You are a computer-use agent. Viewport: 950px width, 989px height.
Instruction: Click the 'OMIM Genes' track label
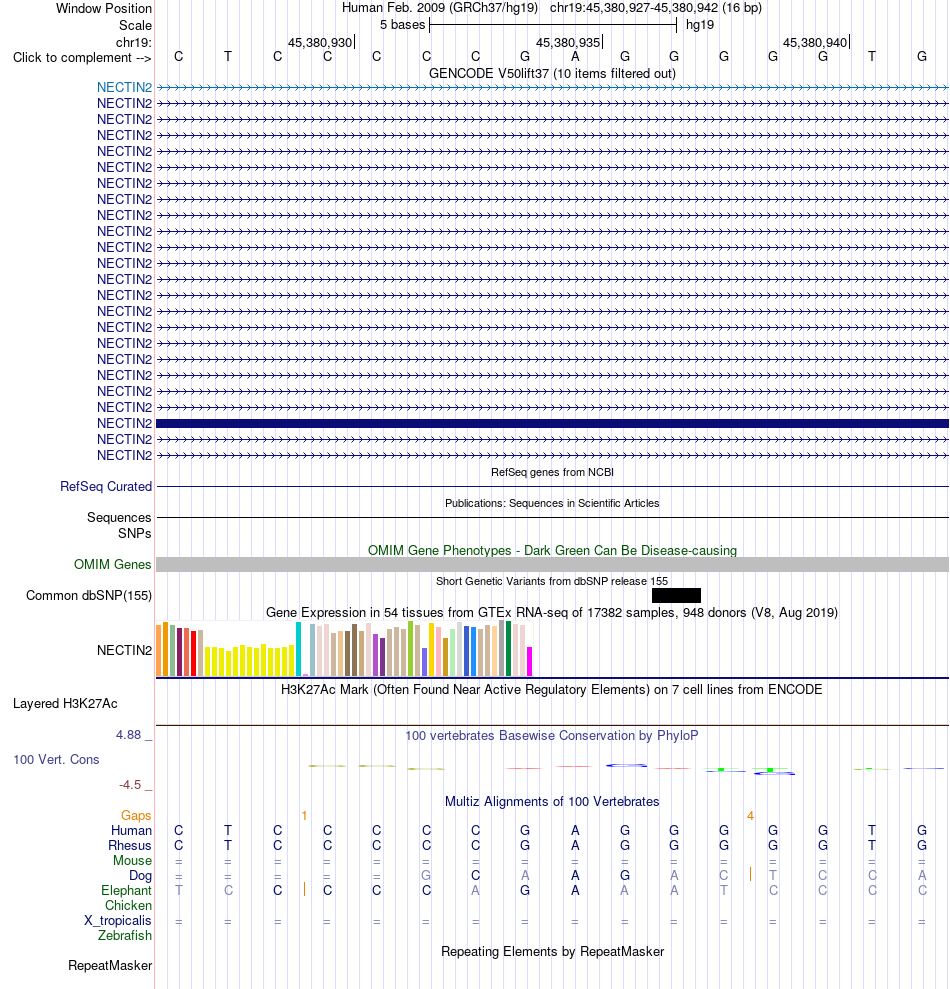coord(112,564)
